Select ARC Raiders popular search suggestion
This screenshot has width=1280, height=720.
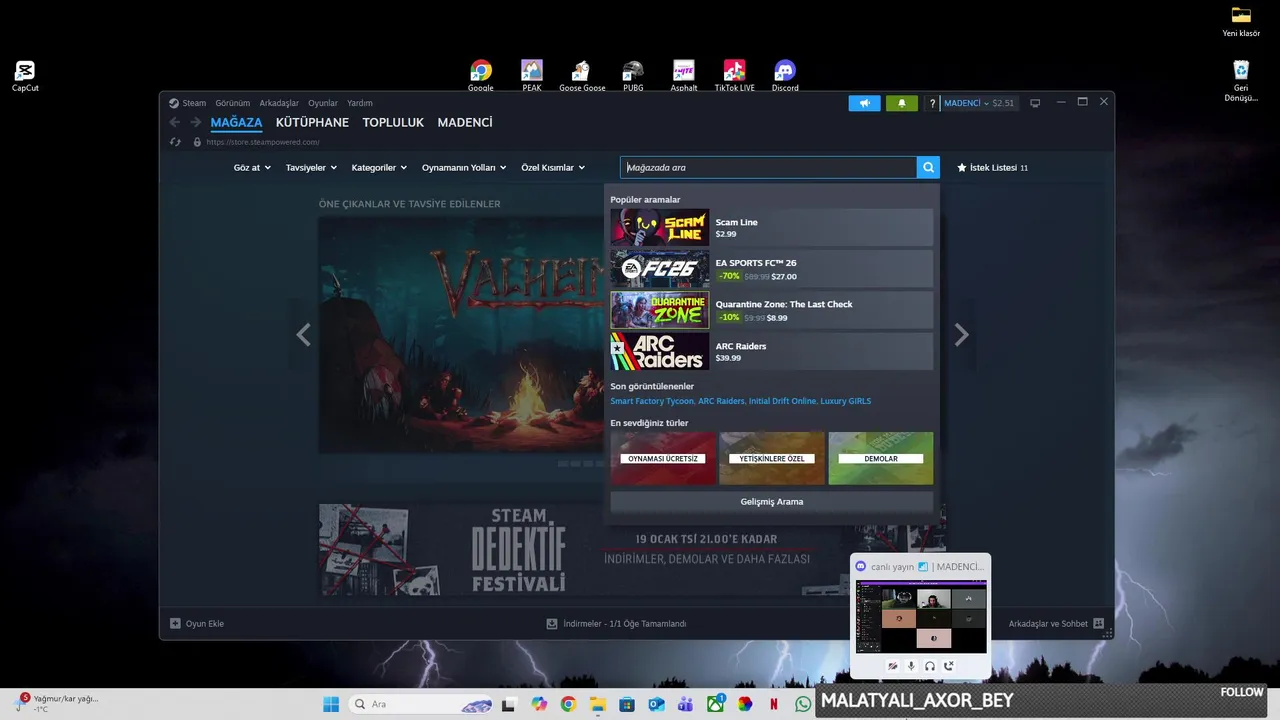tap(772, 351)
